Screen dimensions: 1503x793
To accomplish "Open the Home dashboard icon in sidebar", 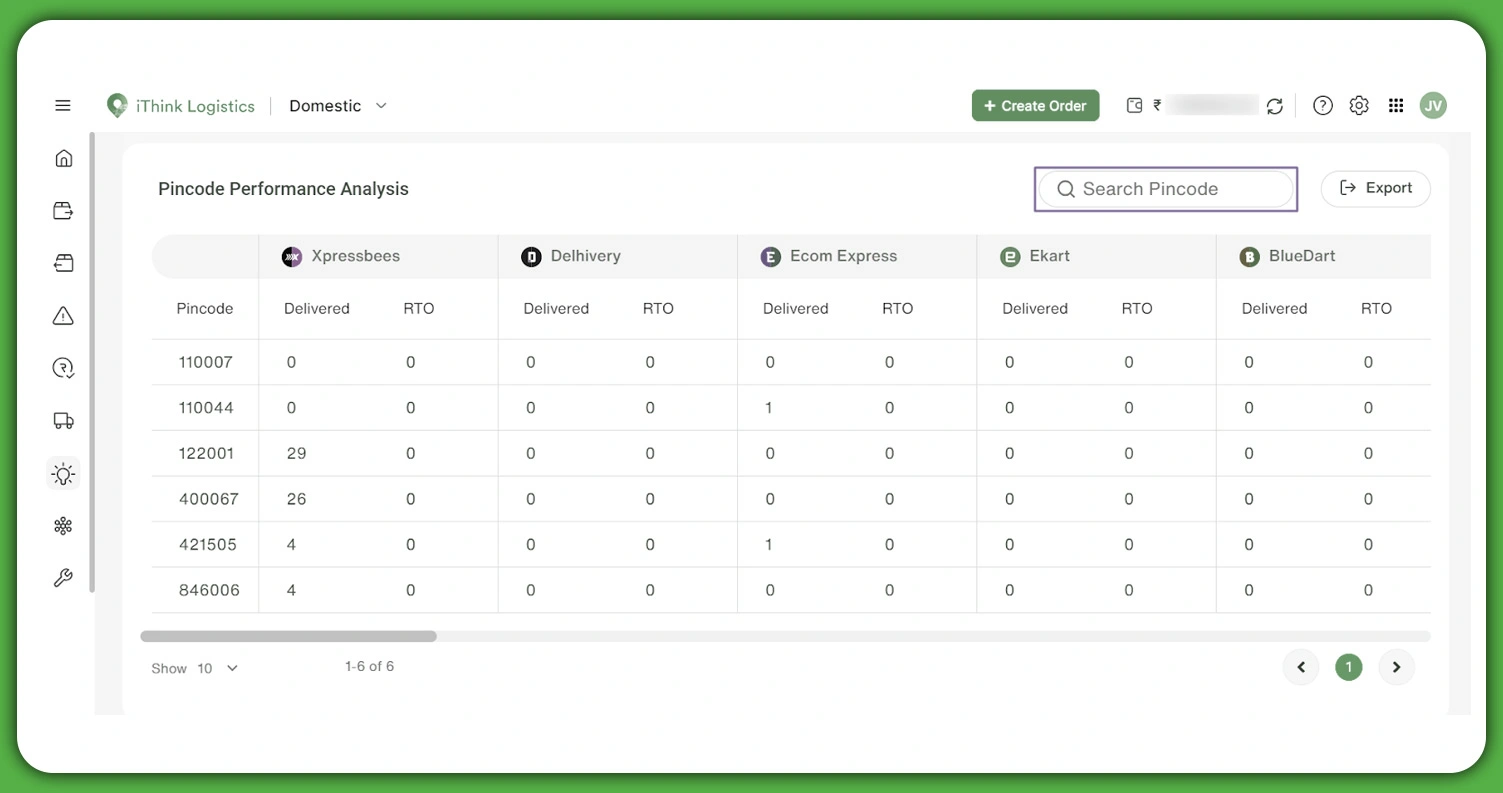I will click(63, 158).
